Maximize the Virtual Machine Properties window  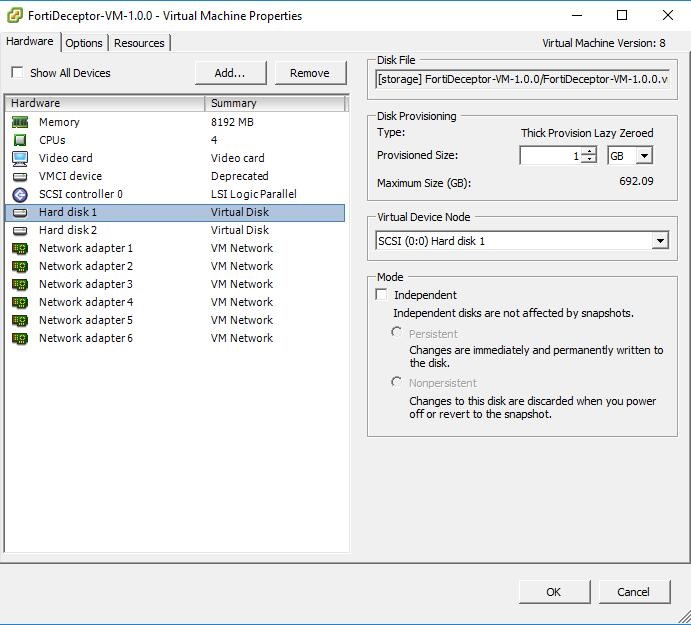[x=622, y=15]
